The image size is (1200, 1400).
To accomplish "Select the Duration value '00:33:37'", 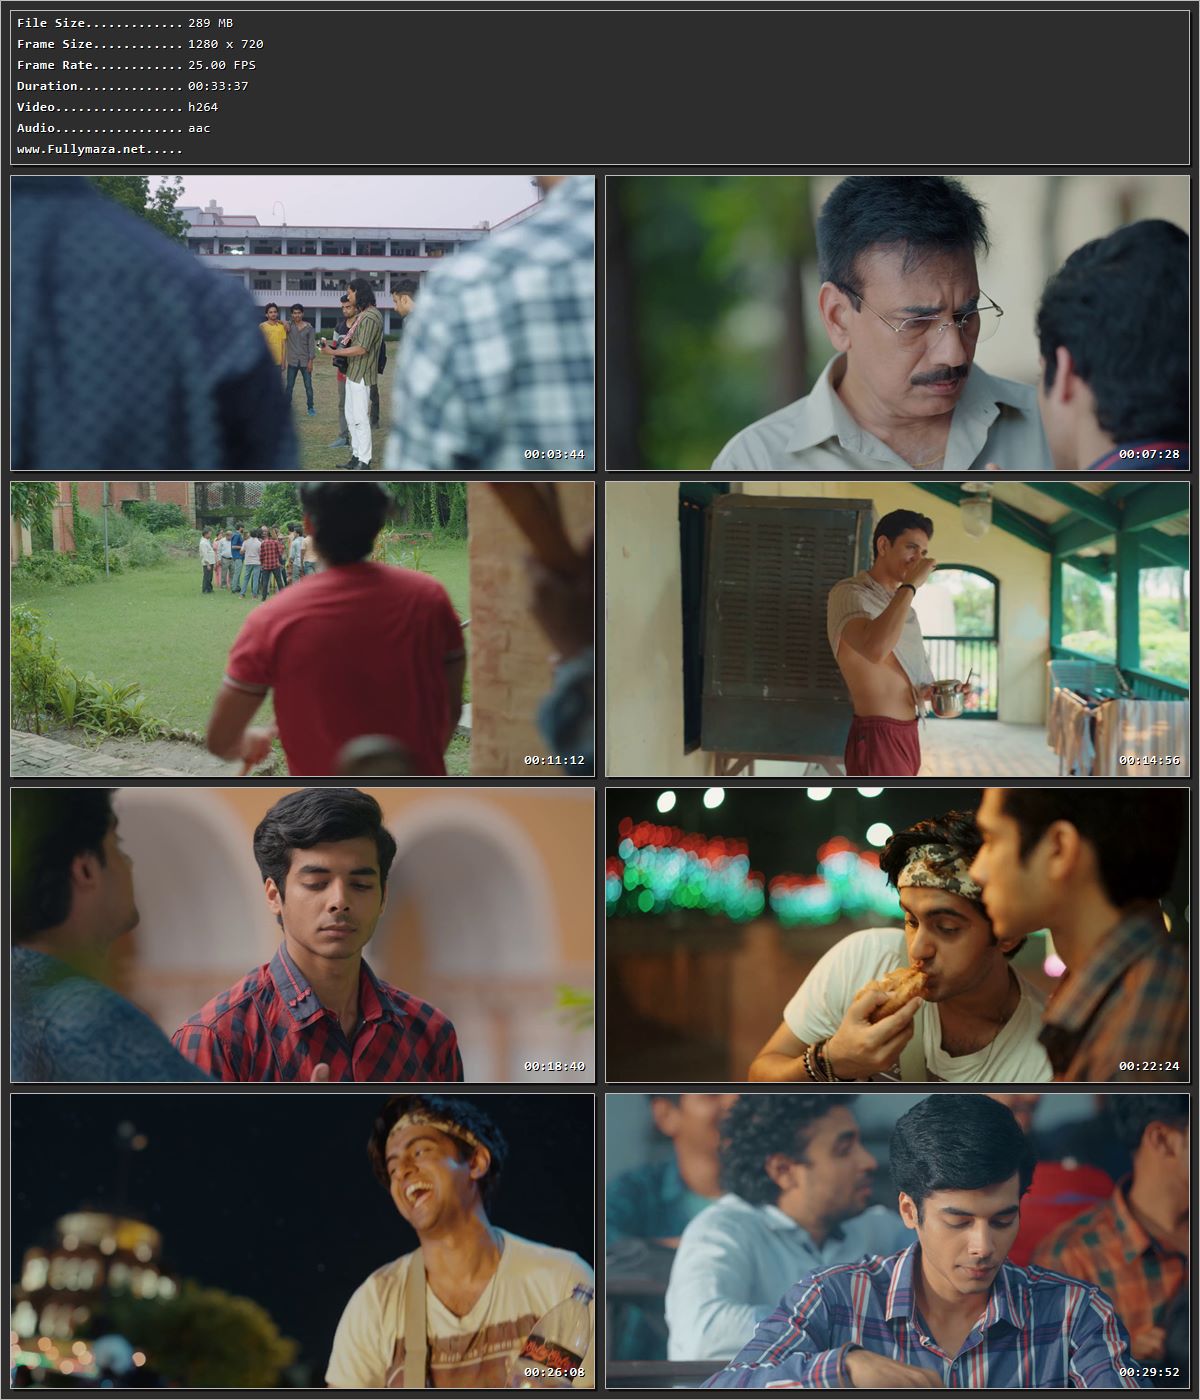I will [x=218, y=86].
